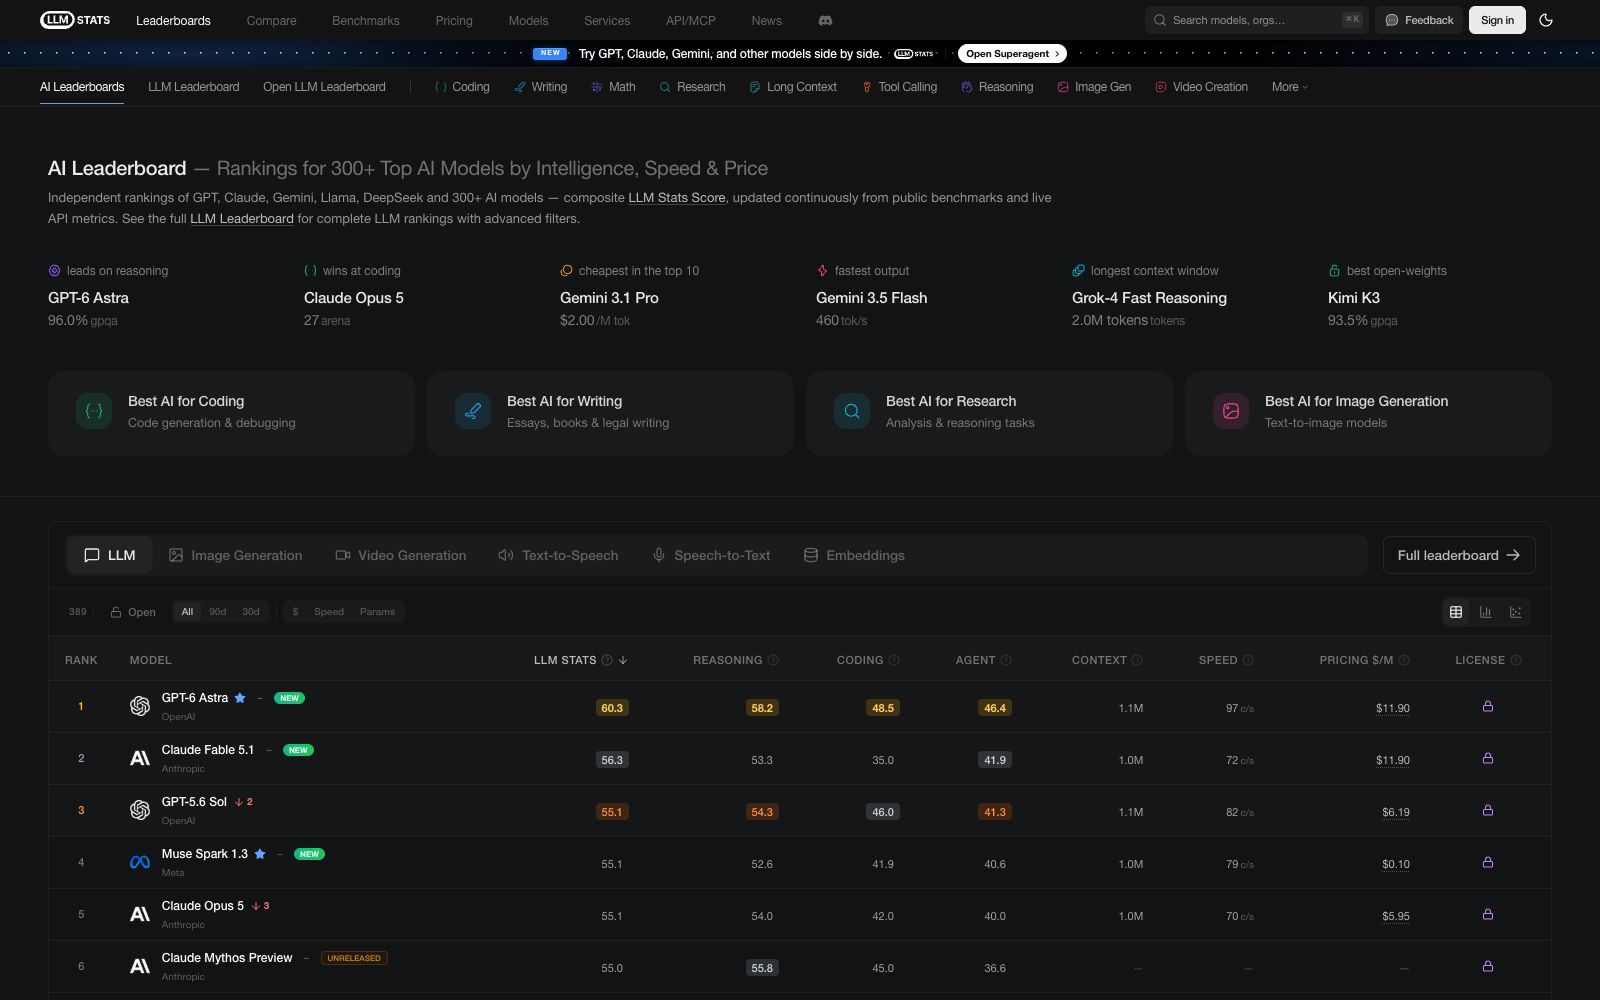1600x1000 pixels.
Task: Click the LLM Stats logo
Action: 75,20
